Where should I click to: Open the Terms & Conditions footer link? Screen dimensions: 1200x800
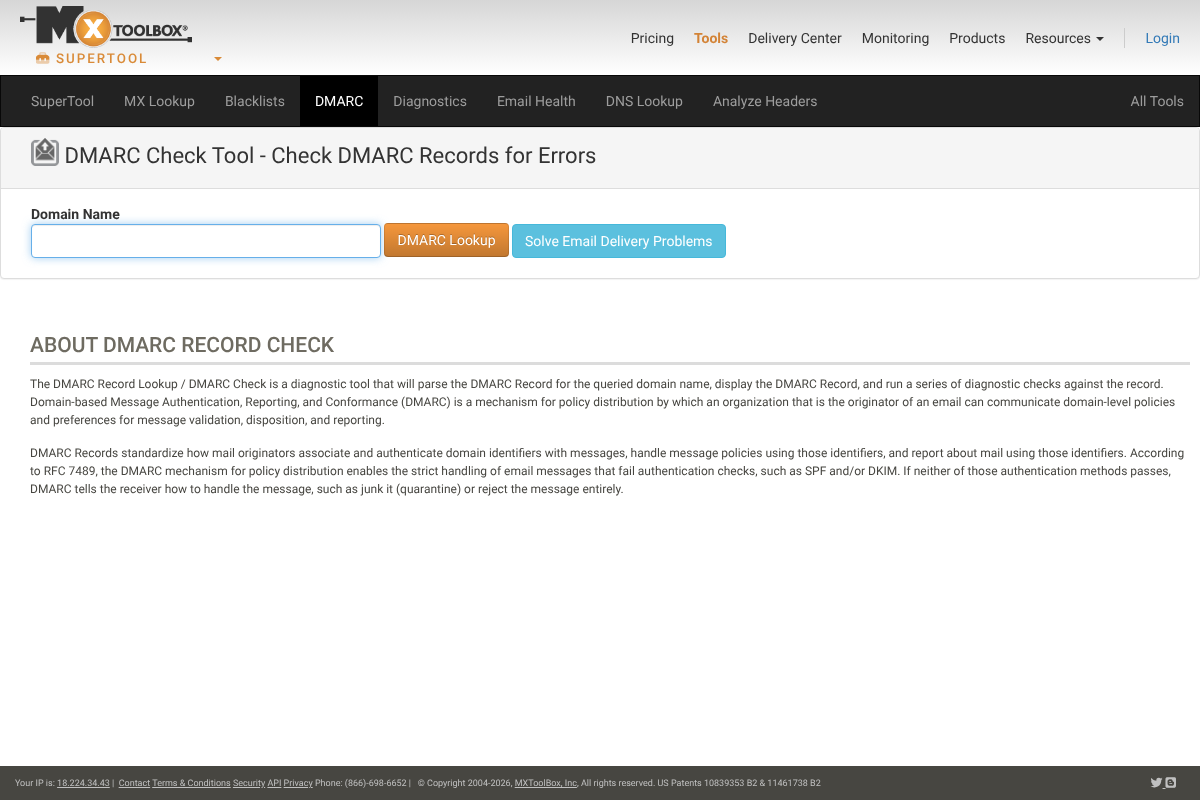pos(191,783)
